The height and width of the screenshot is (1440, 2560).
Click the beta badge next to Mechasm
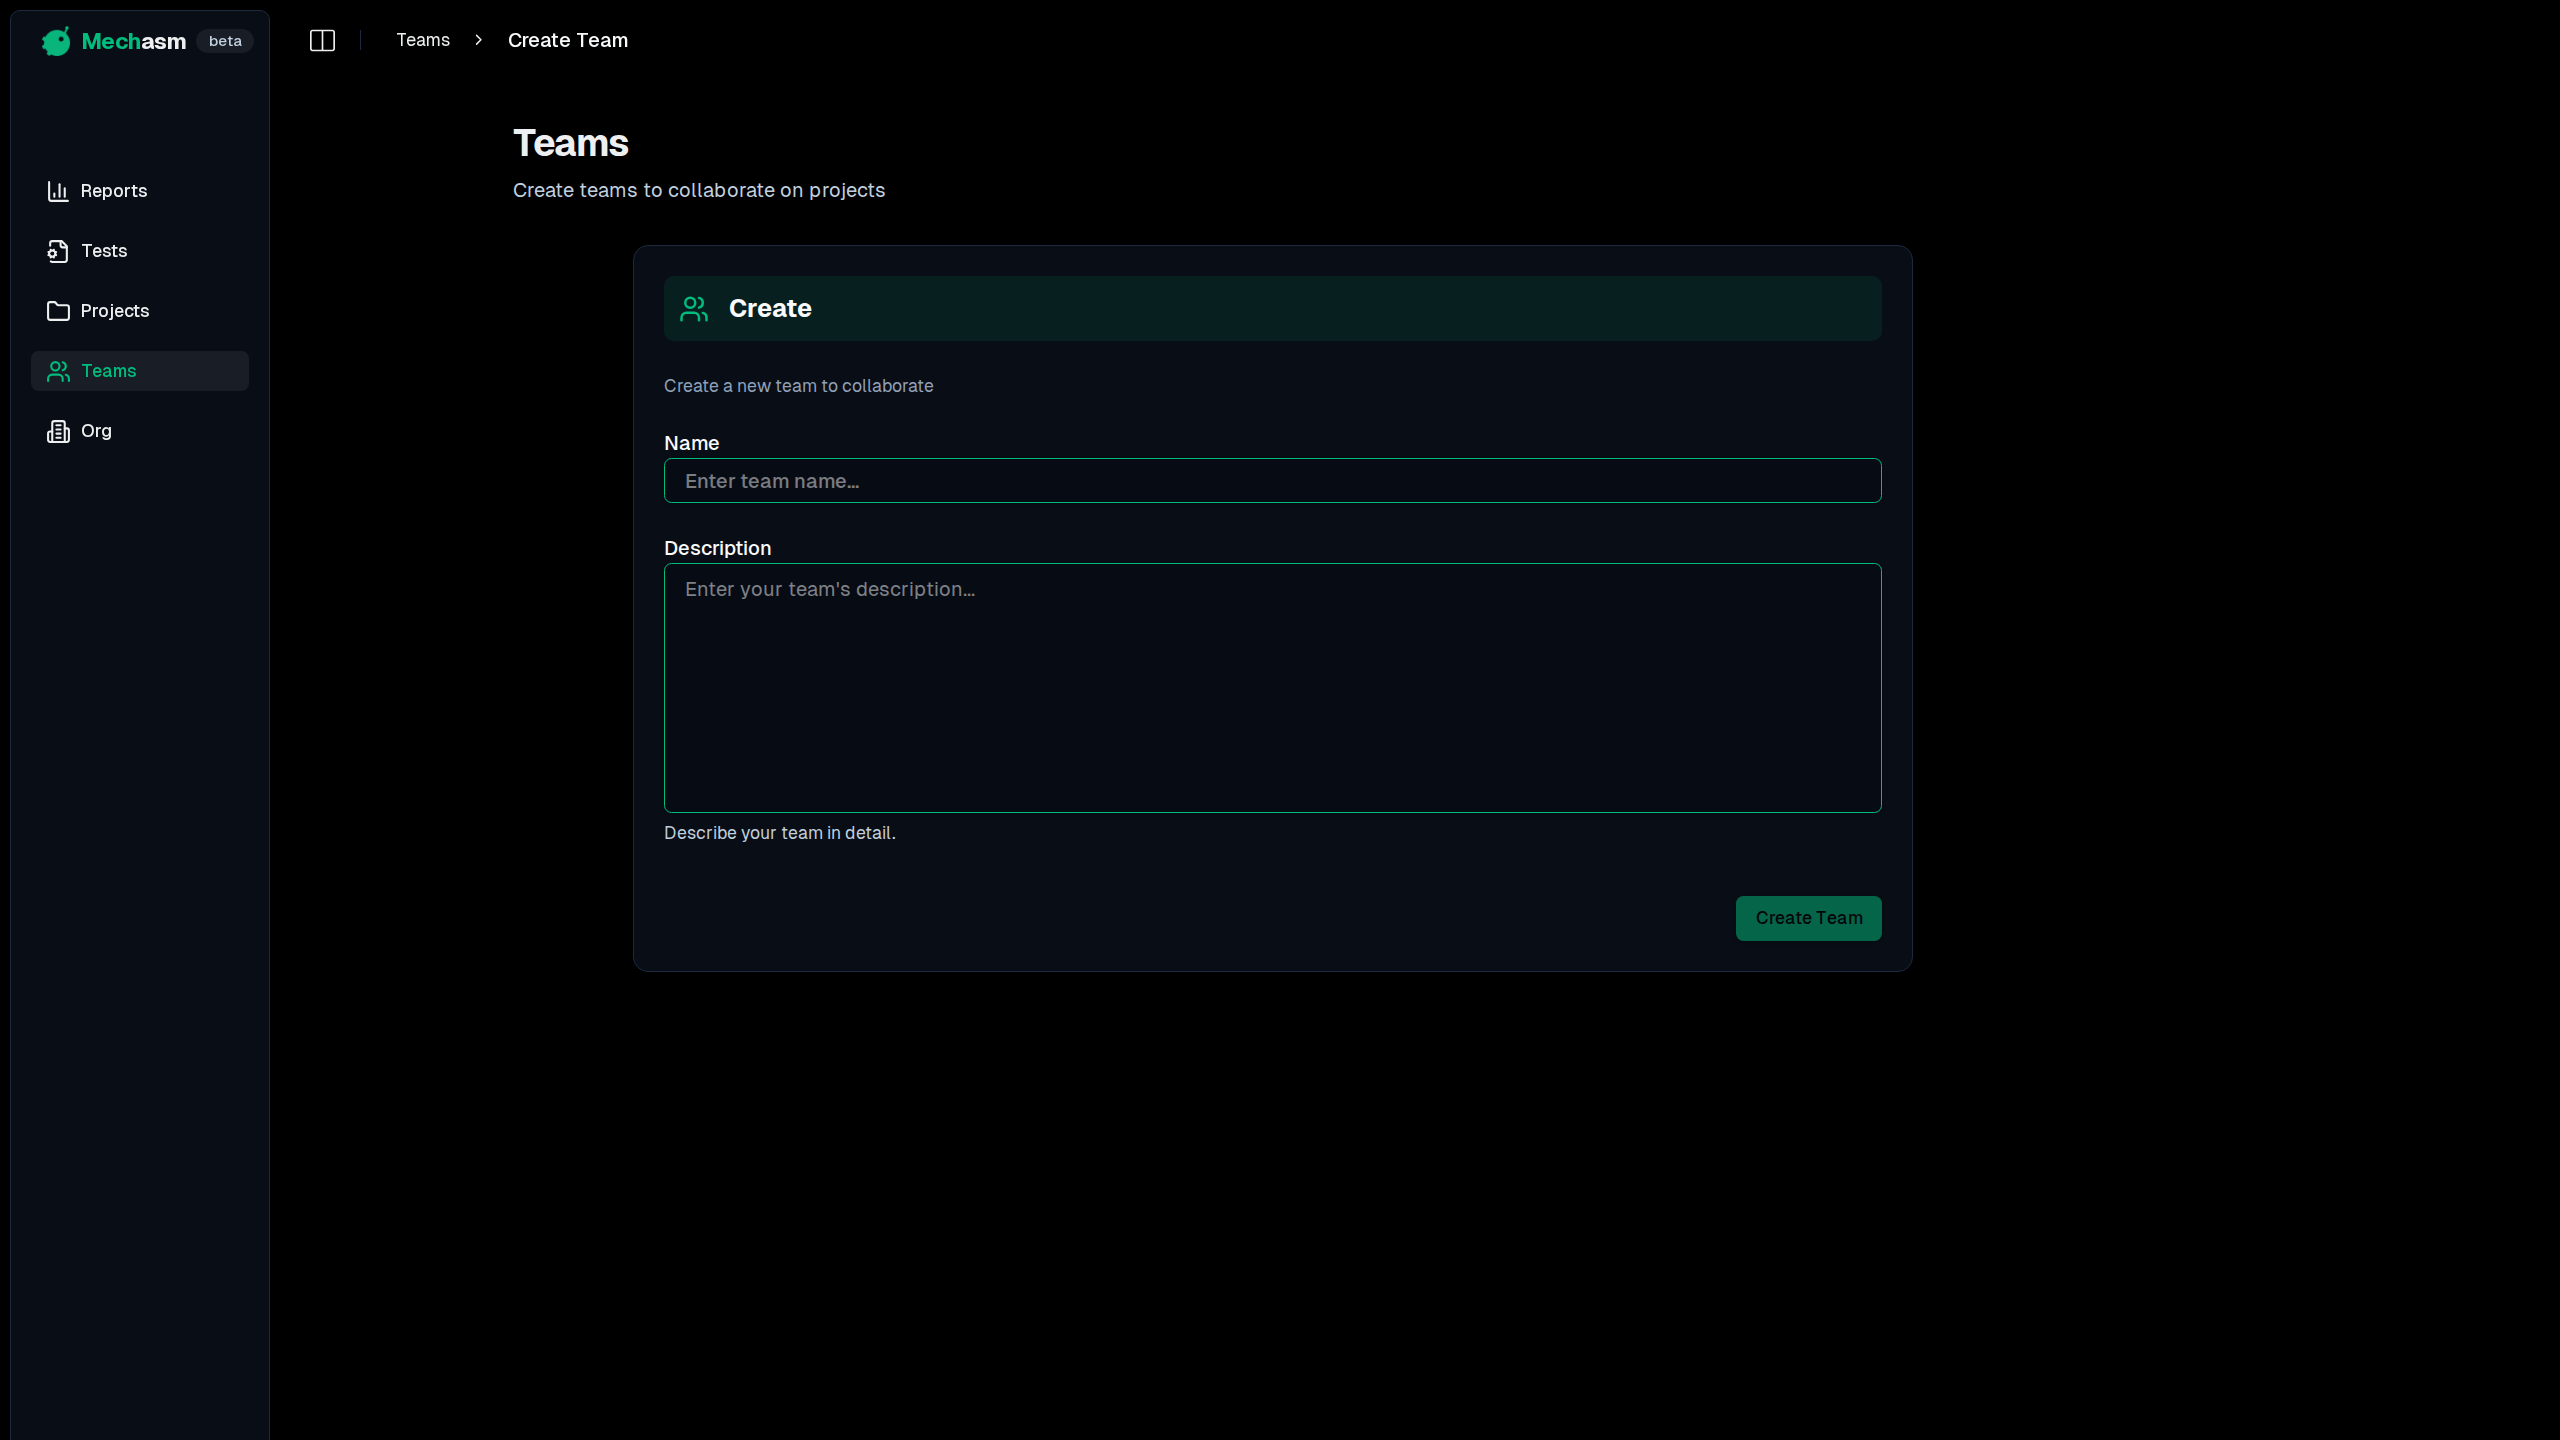(x=224, y=41)
